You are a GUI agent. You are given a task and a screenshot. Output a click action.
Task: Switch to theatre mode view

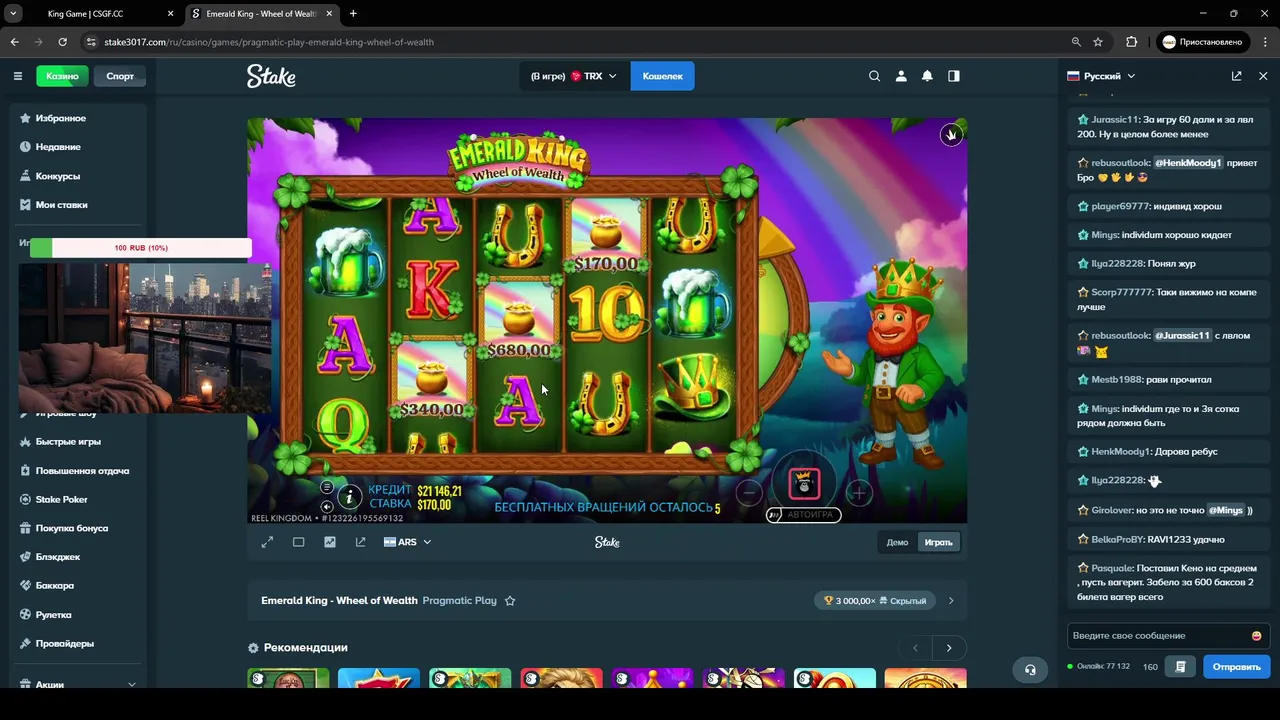pos(298,542)
